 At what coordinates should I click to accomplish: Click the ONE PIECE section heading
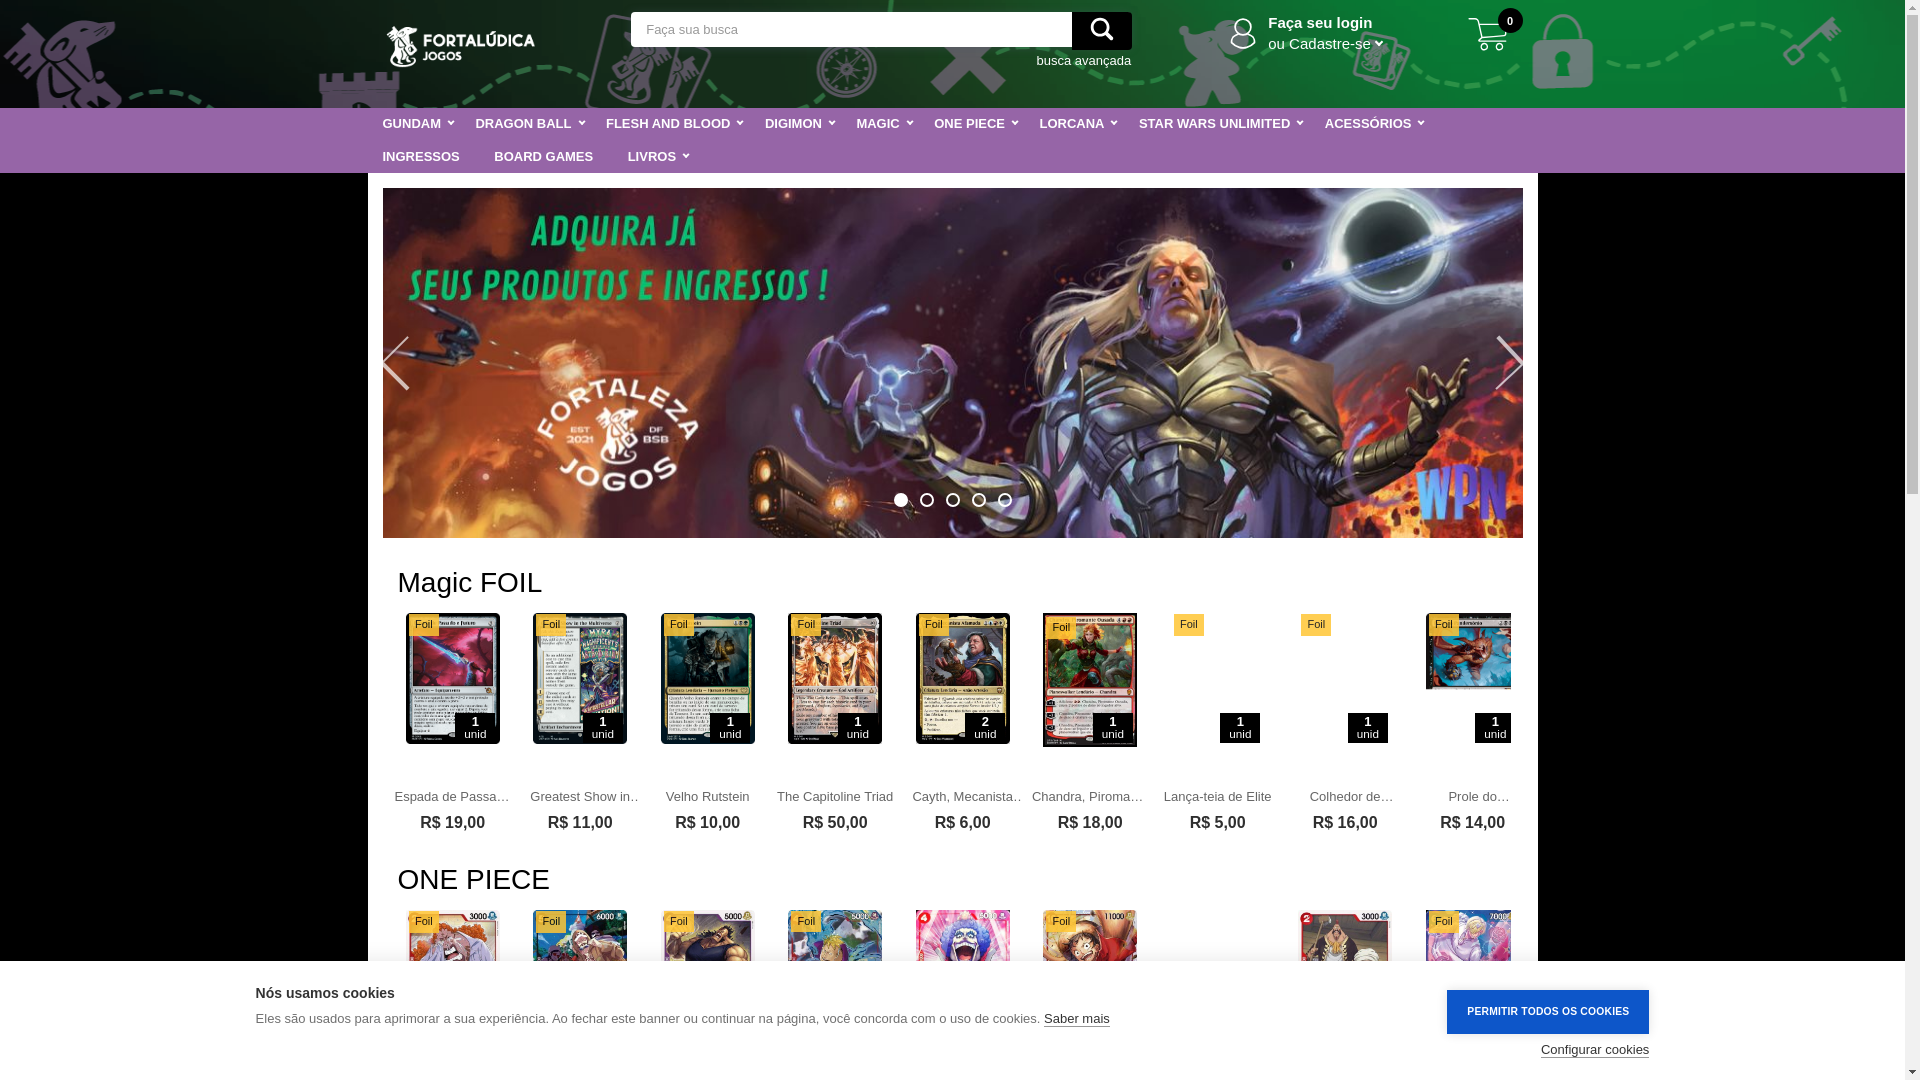click(473, 880)
